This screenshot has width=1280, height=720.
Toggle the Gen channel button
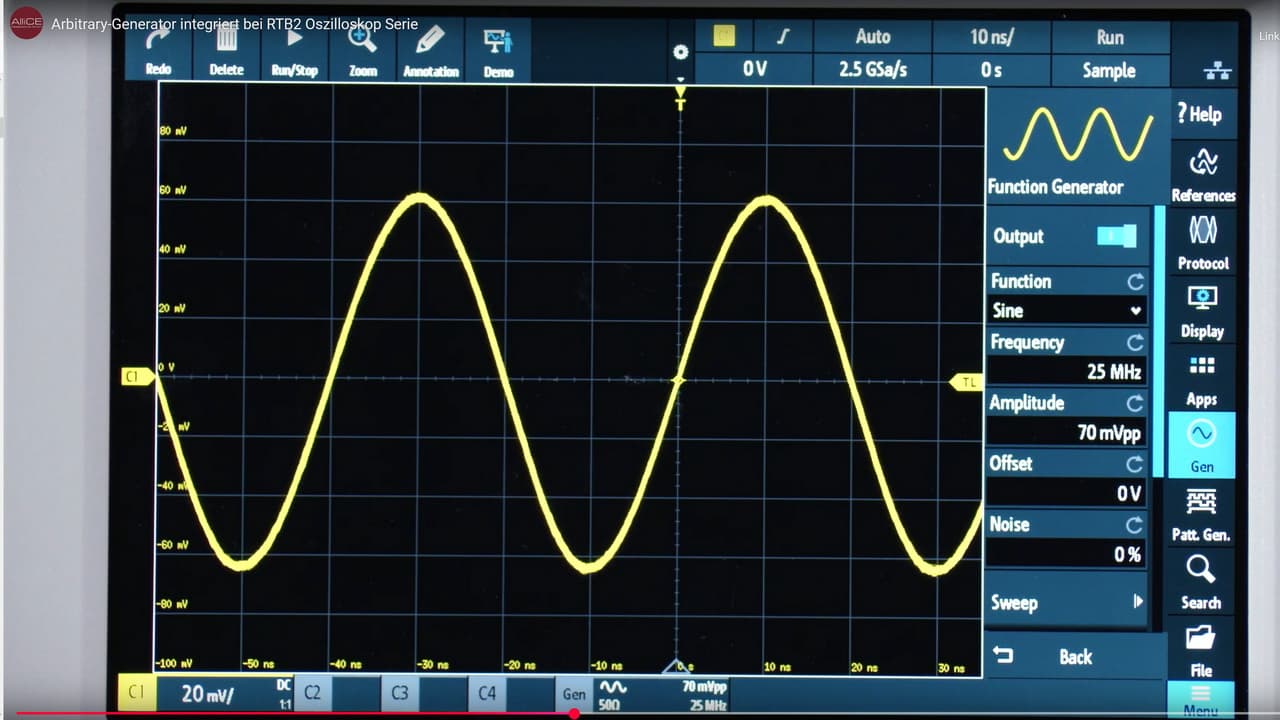coord(574,693)
